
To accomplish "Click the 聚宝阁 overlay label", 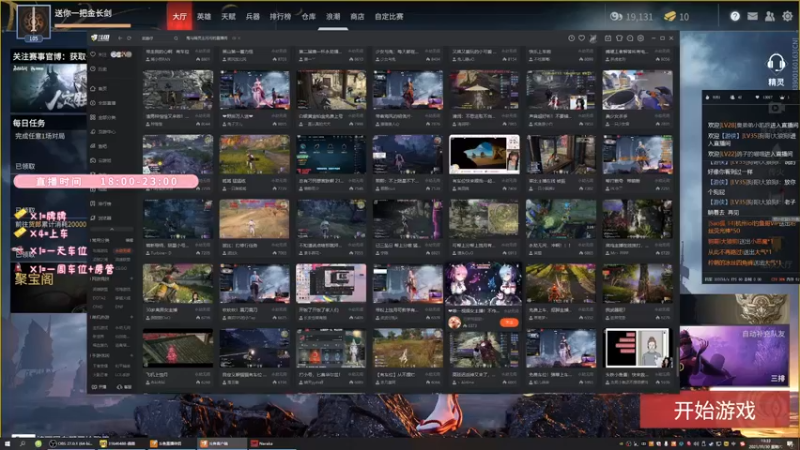I will coord(34,279).
